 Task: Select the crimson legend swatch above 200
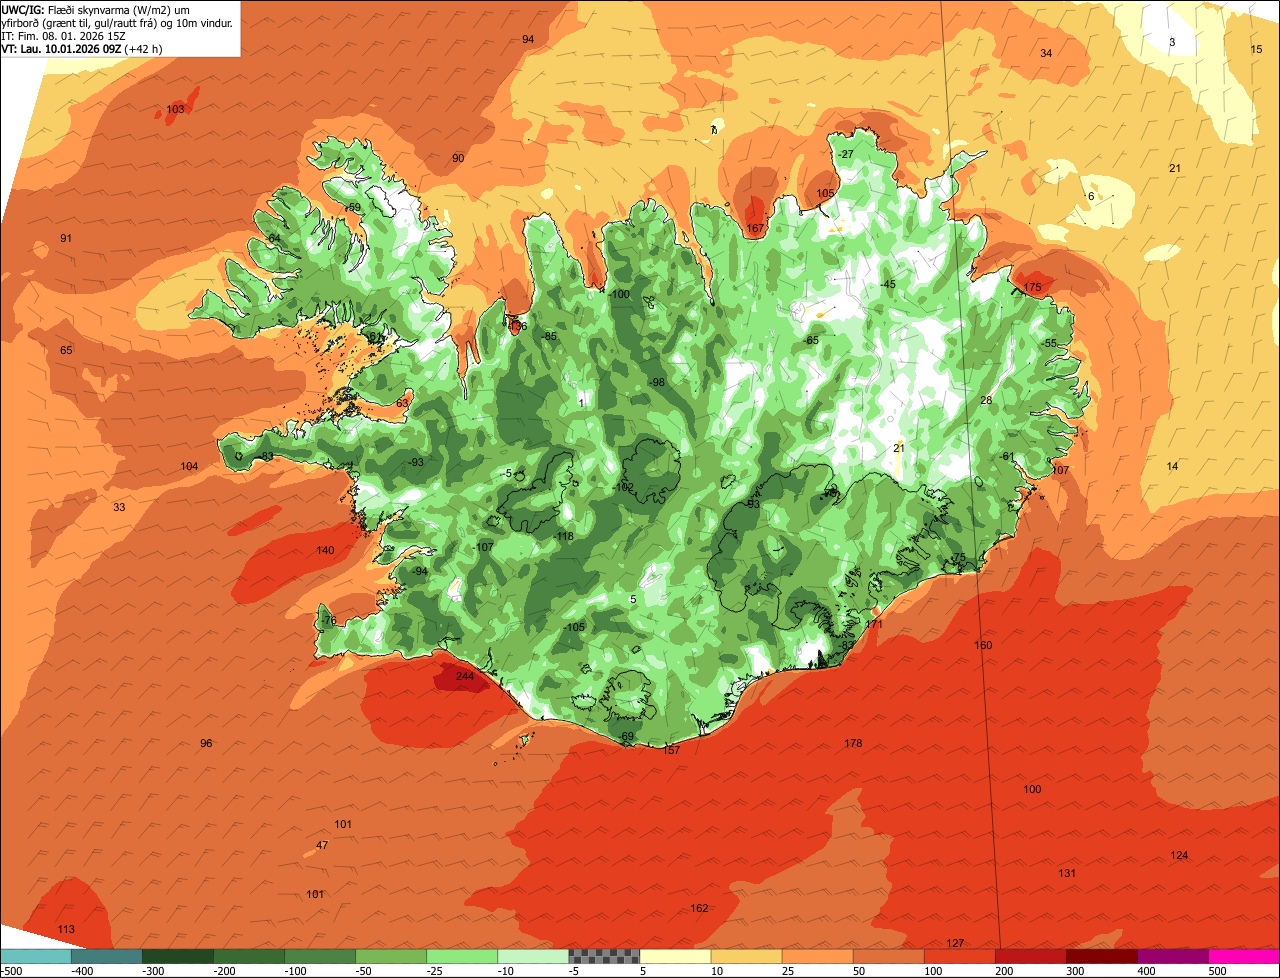1031,956
